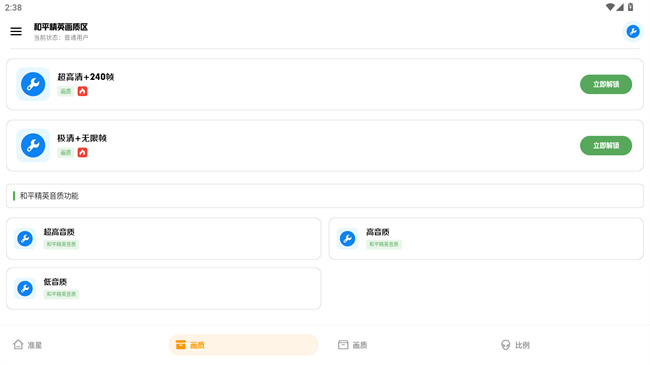Tap 和平精英音质 tag under 高音质
650x365 pixels.
pos(383,244)
